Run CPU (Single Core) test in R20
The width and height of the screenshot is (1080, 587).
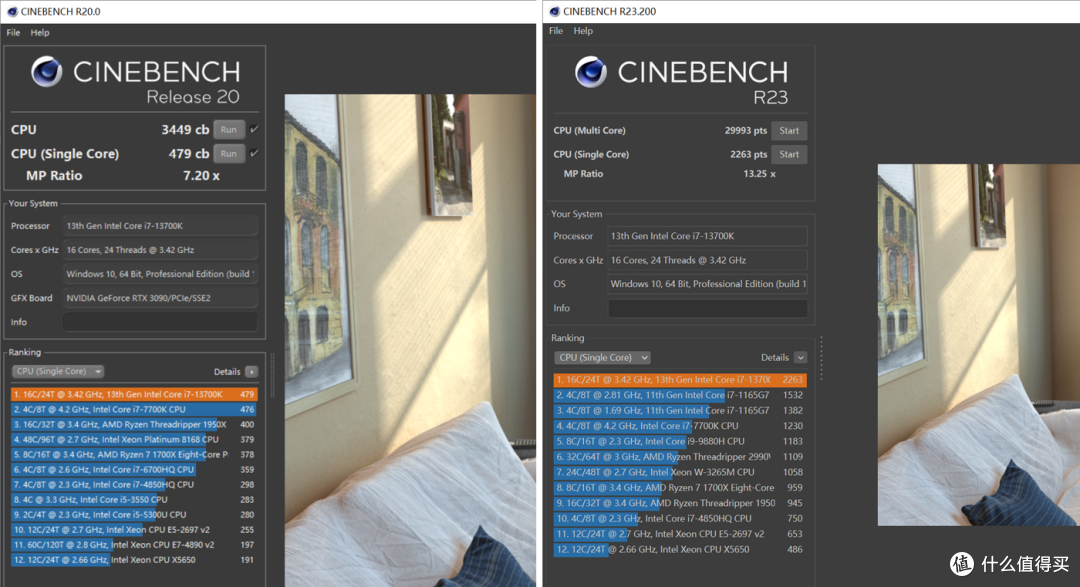pyautogui.click(x=229, y=154)
